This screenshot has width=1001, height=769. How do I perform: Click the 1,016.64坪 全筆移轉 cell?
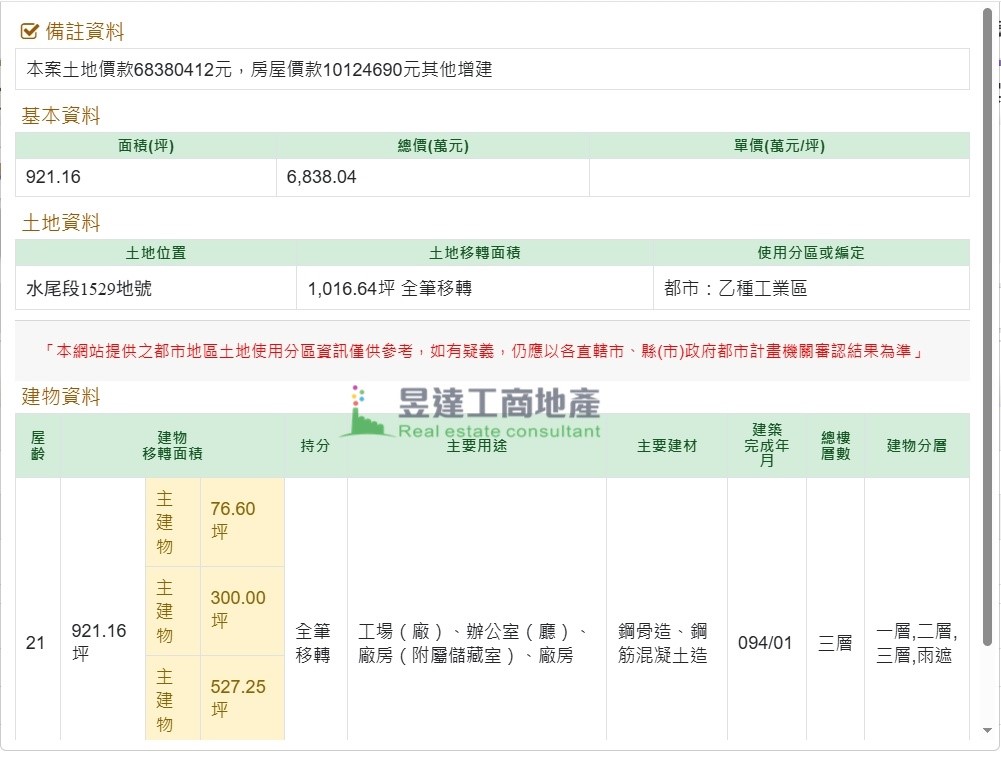pyautogui.click(x=389, y=289)
